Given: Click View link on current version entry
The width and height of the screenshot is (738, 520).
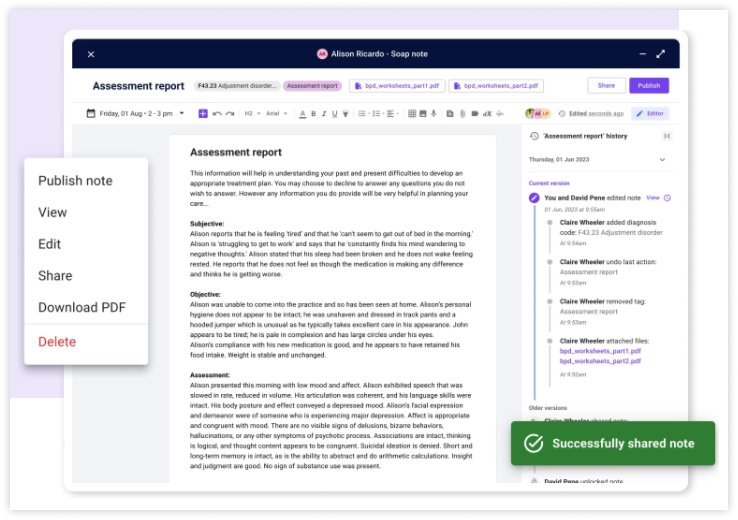Looking at the screenshot, I should [x=653, y=198].
